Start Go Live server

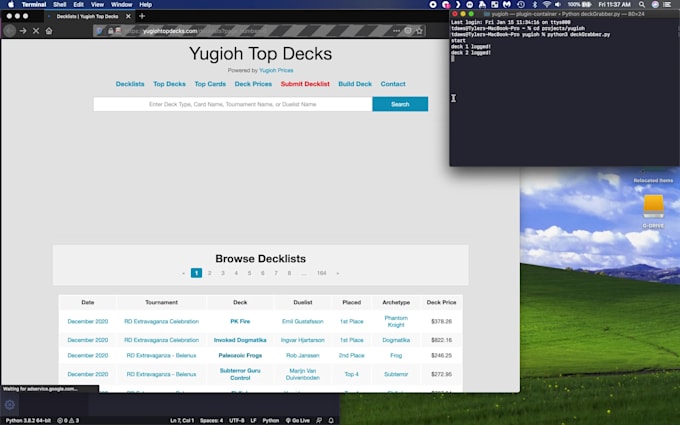298,421
